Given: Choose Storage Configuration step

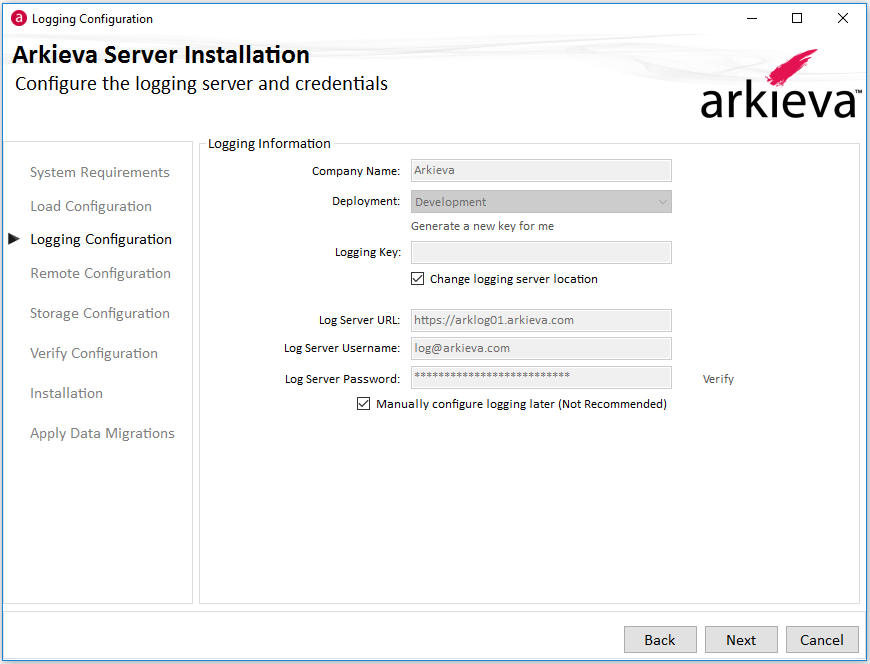Looking at the screenshot, I should pyautogui.click(x=100, y=313).
